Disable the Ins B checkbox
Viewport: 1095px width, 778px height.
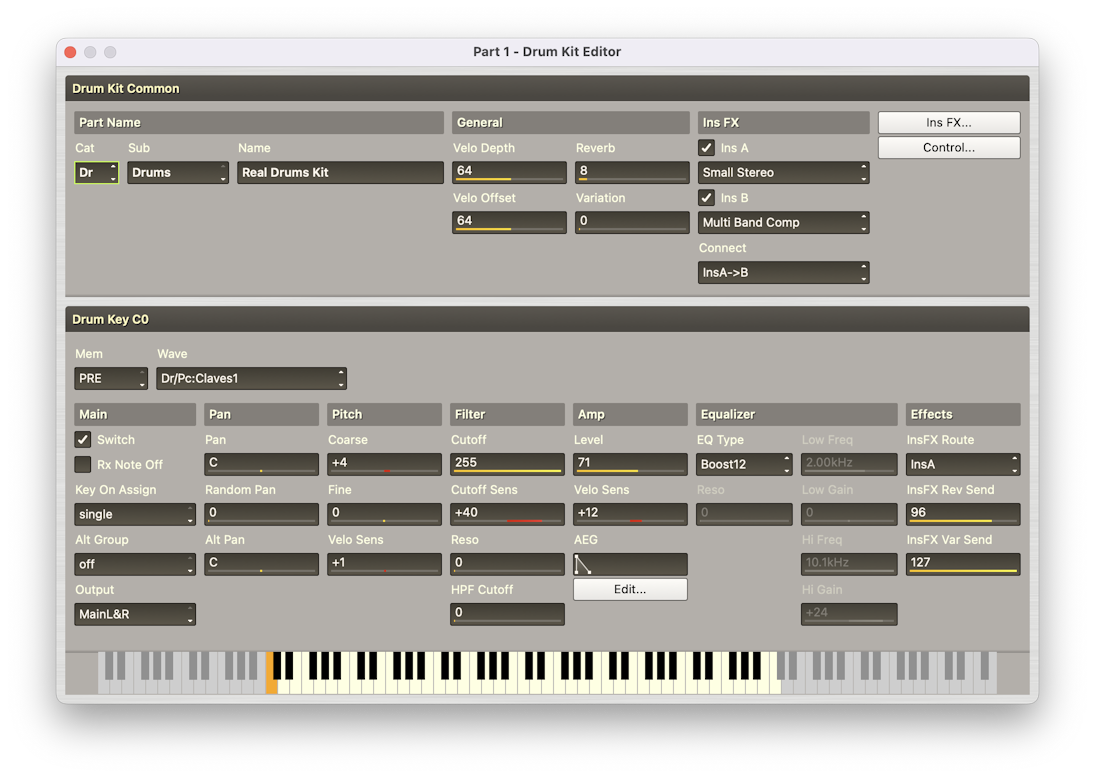click(x=707, y=198)
